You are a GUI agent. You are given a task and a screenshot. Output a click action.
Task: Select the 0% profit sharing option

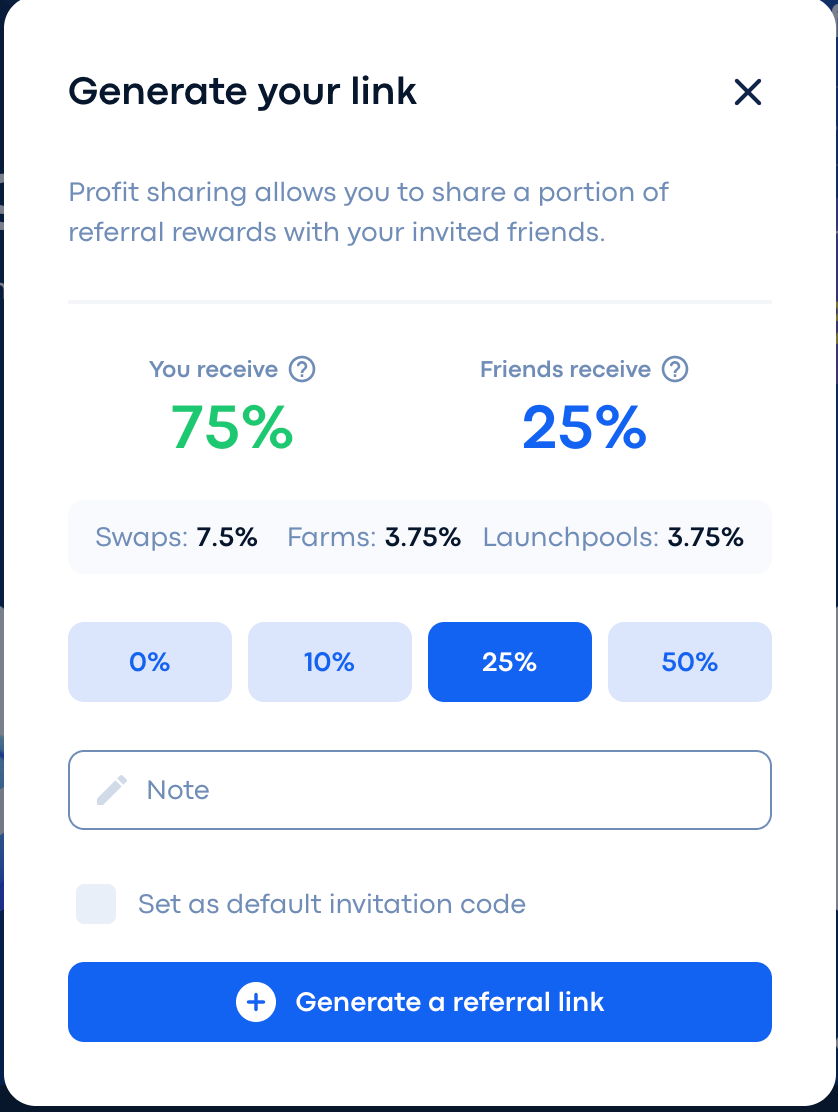click(x=150, y=662)
